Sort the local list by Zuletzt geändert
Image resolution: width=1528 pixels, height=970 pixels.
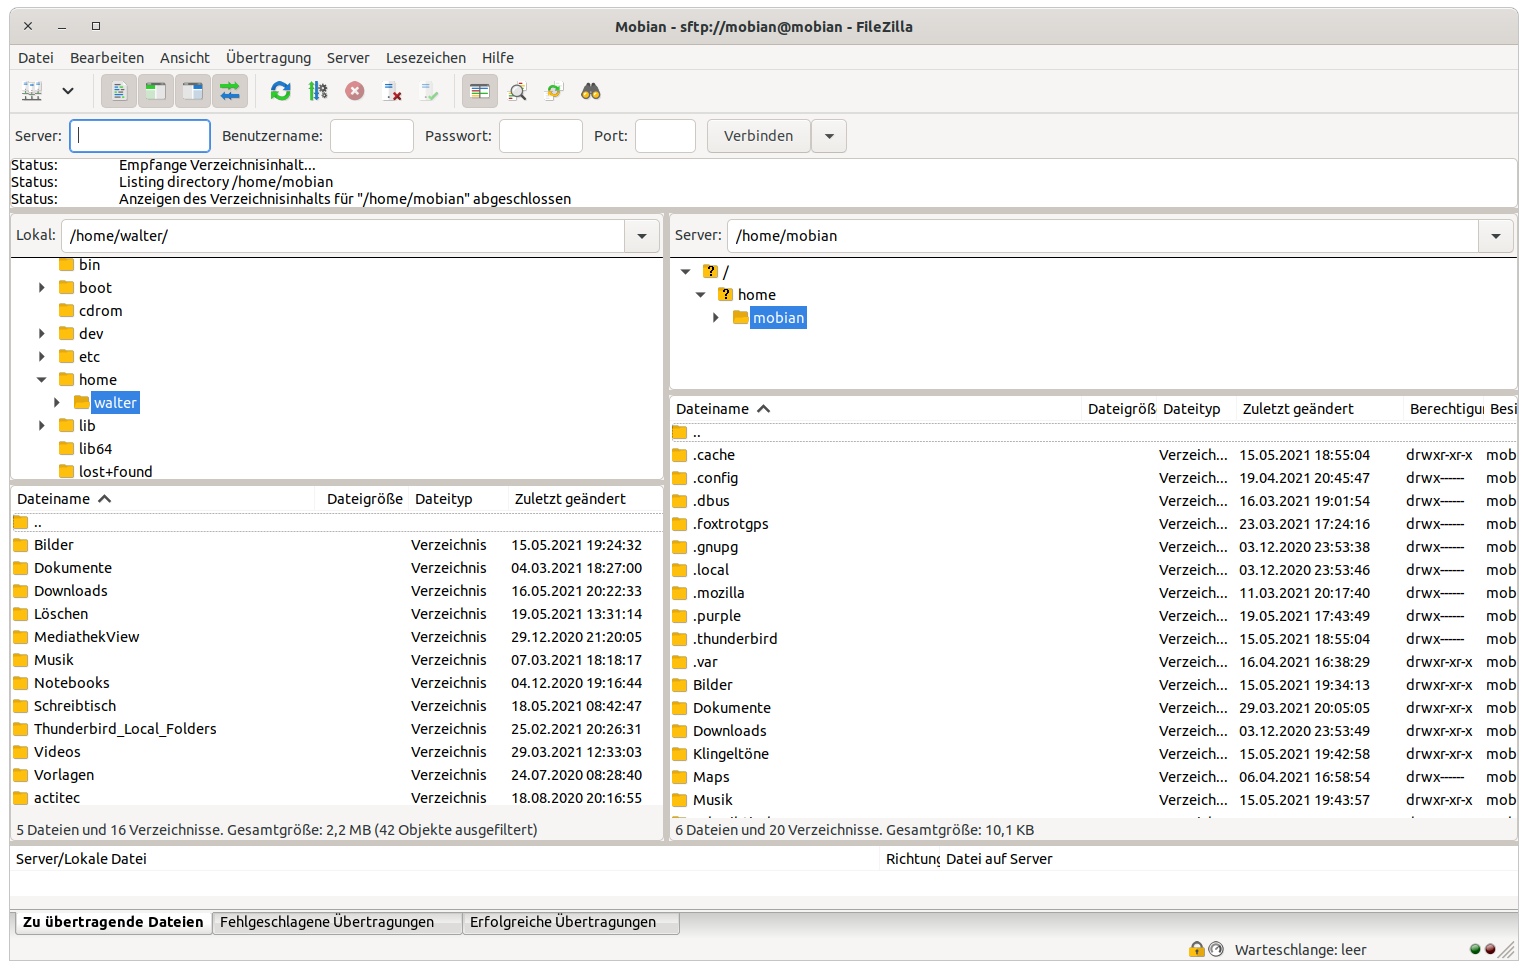point(570,499)
